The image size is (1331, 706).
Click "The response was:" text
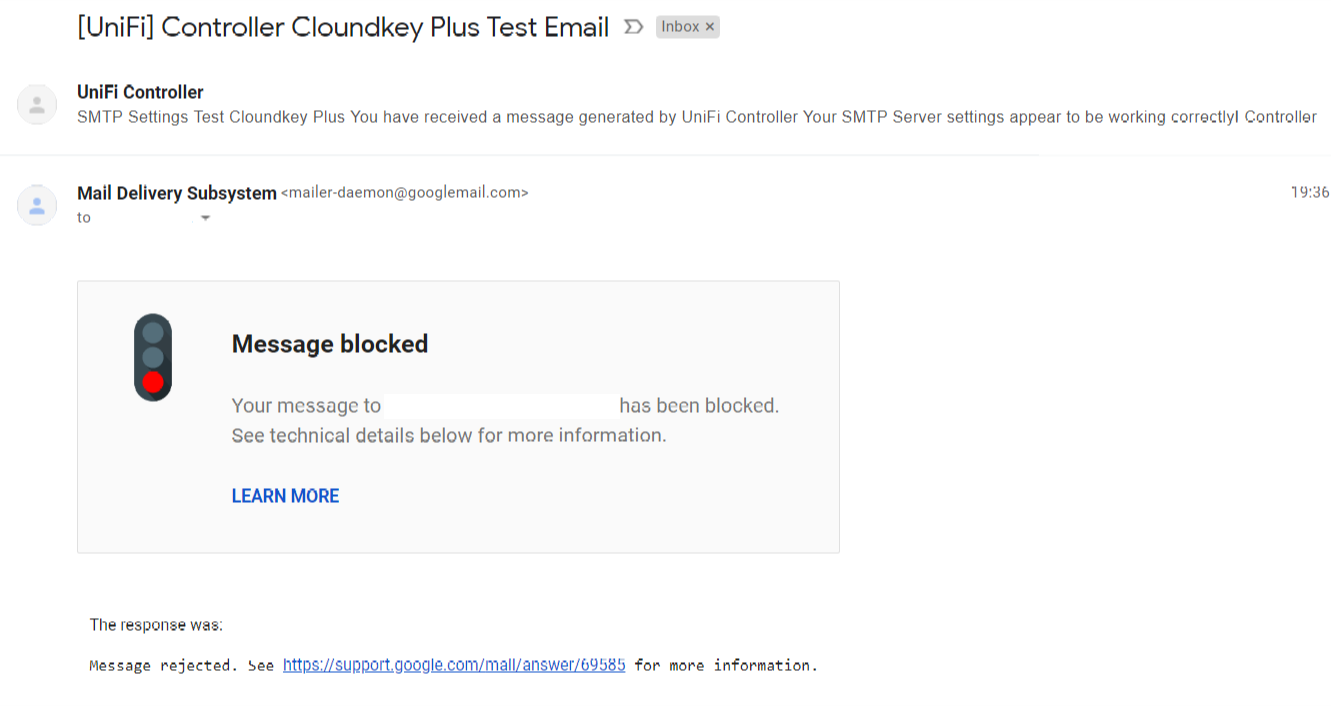point(156,625)
